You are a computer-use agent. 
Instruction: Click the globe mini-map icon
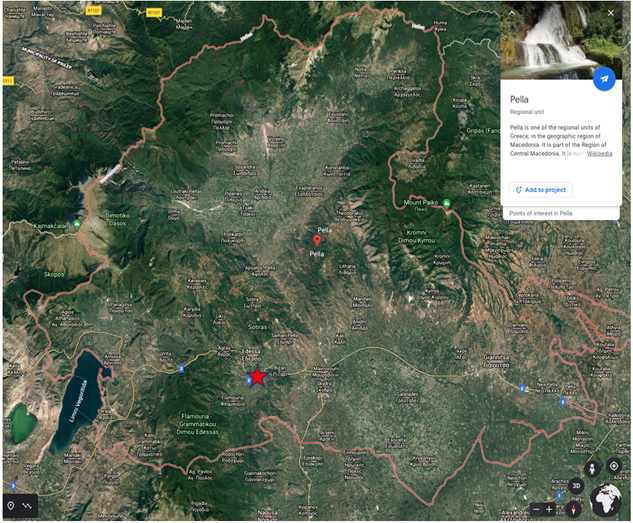coord(606,502)
